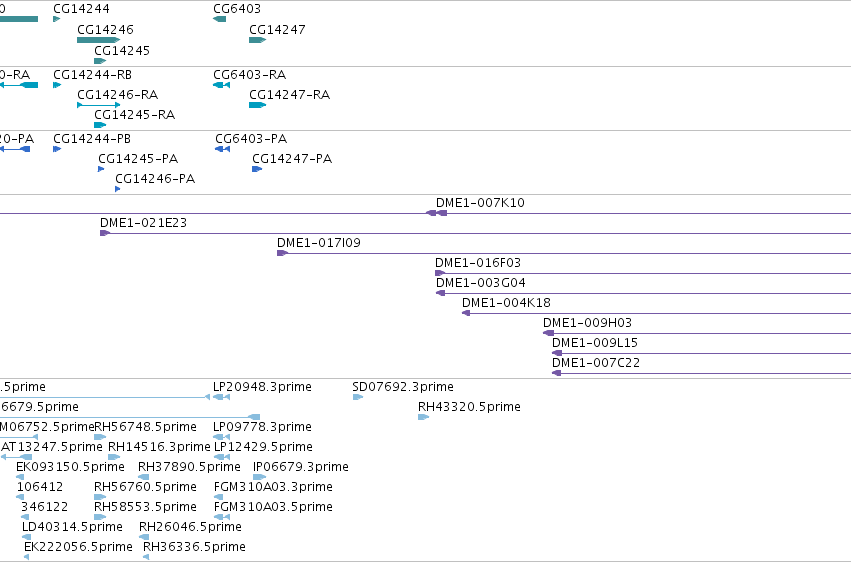Open the DME1-009H03 clone label
The height and width of the screenshot is (562, 851).
pyautogui.click(x=587, y=323)
